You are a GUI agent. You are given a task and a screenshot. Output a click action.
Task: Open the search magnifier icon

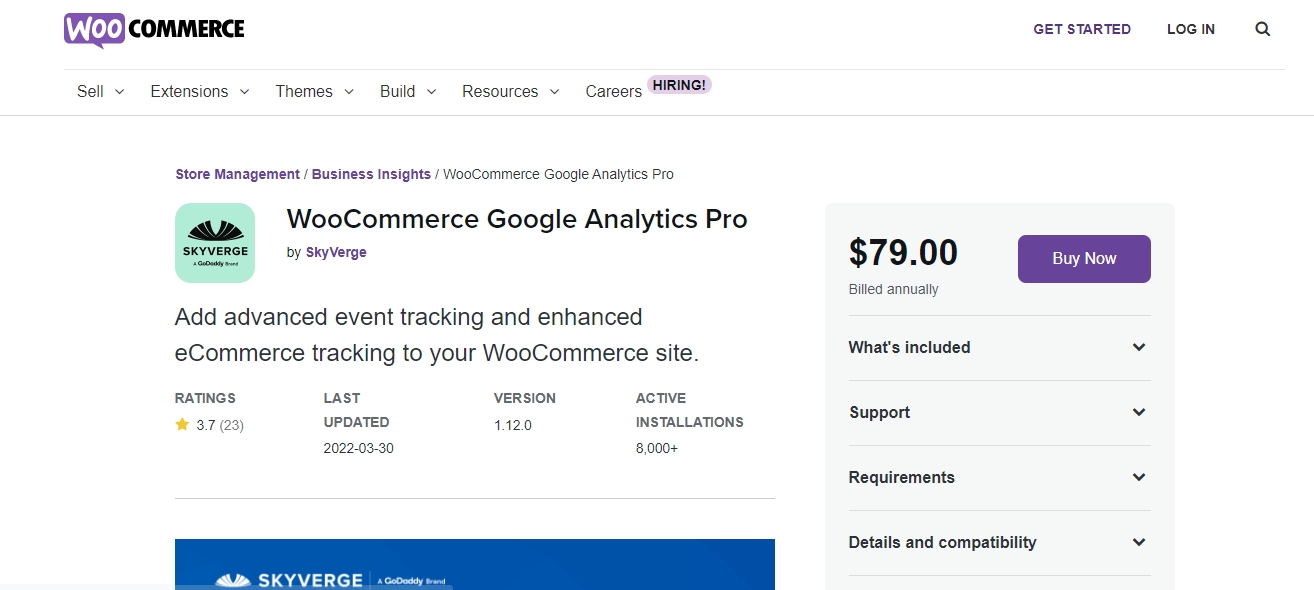[x=1263, y=29]
